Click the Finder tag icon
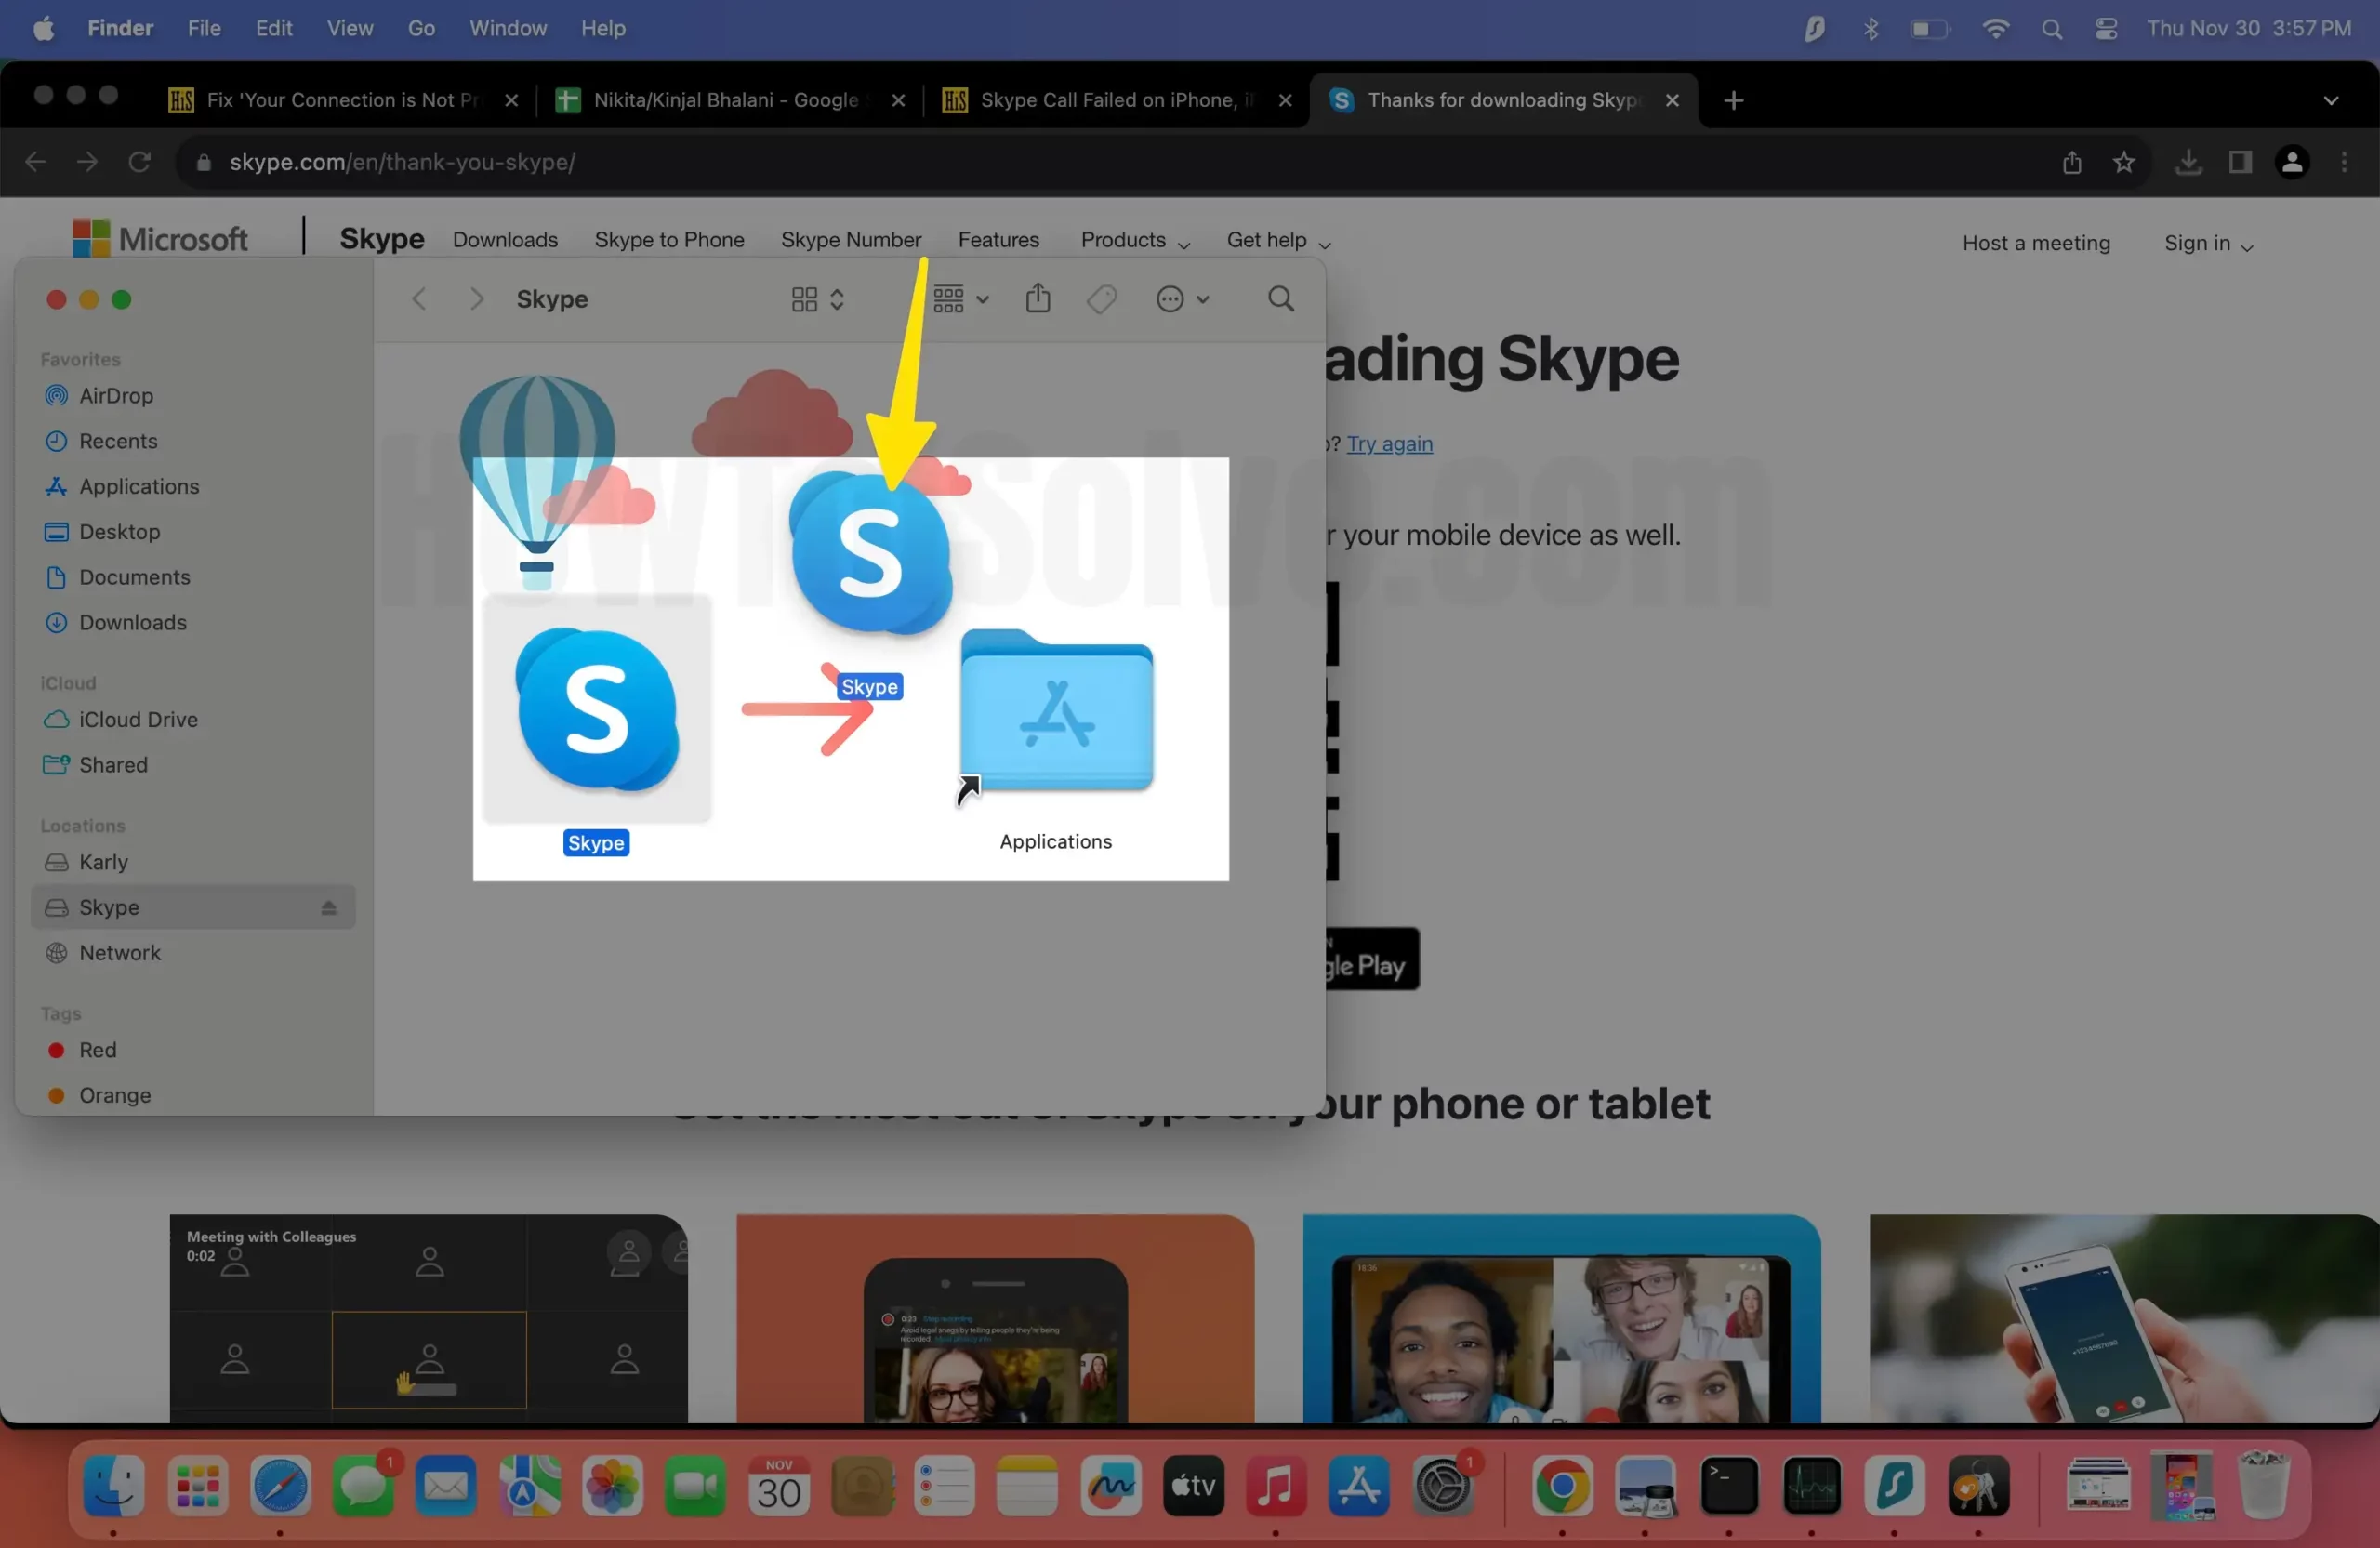This screenshot has width=2380, height=1548. [1101, 299]
